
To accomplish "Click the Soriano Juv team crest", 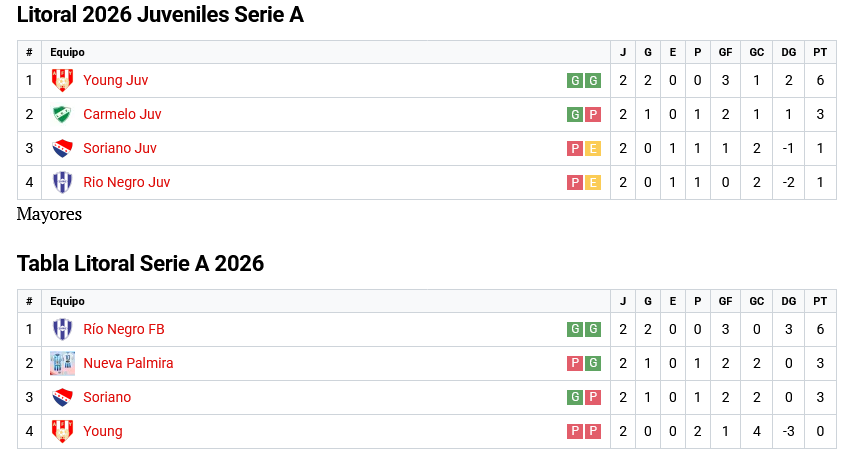I will point(62,149).
